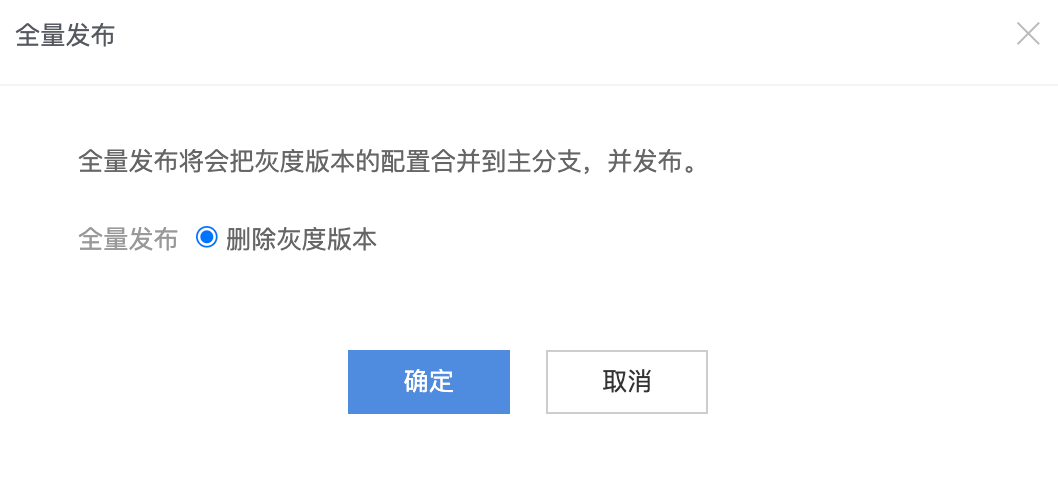Click the 确定 button to confirm publishing
Image resolution: width=1058 pixels, height=482 pixels.
[428, 381]
